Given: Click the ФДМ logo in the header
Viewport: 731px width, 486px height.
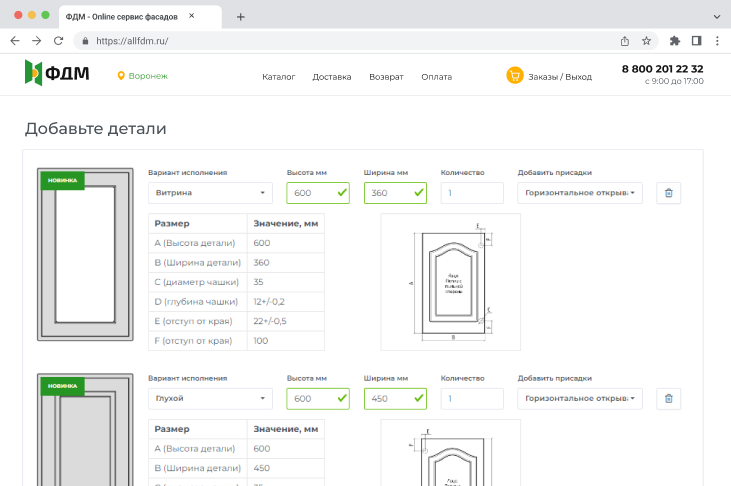Looking at the screenshot, I should click(x=56, y=74).
